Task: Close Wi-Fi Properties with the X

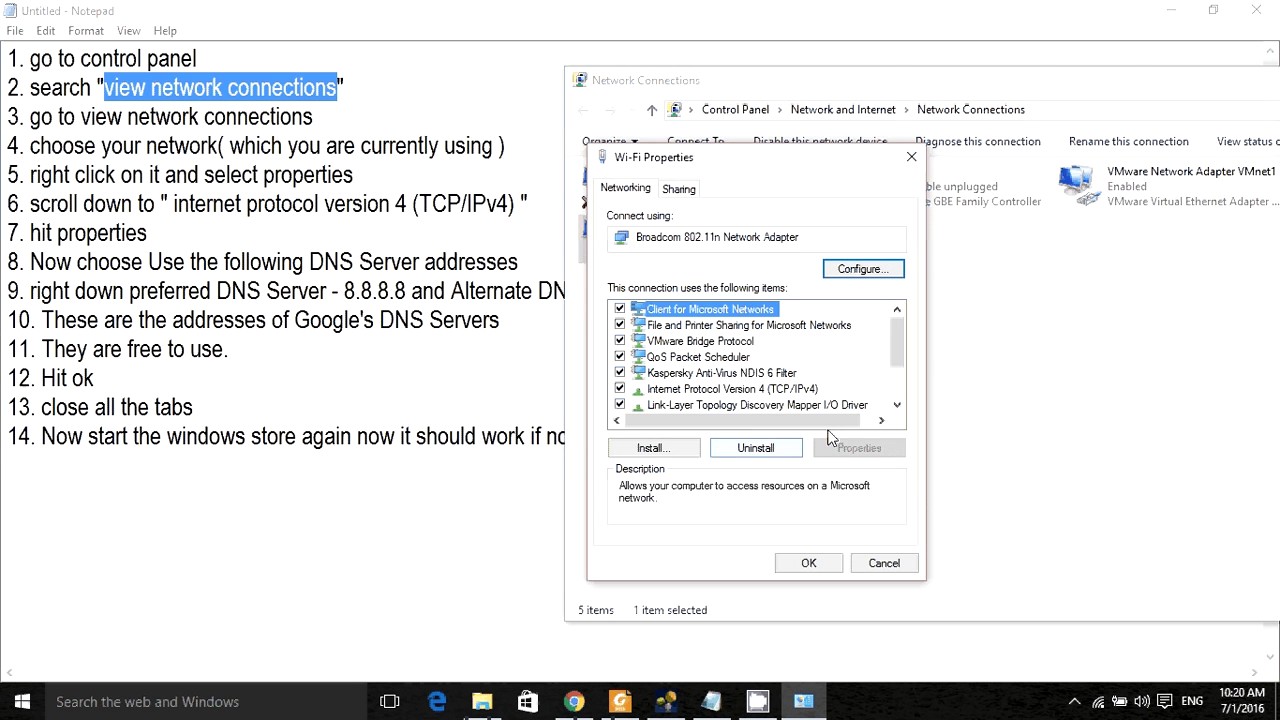Action: [x=911, y=157]
